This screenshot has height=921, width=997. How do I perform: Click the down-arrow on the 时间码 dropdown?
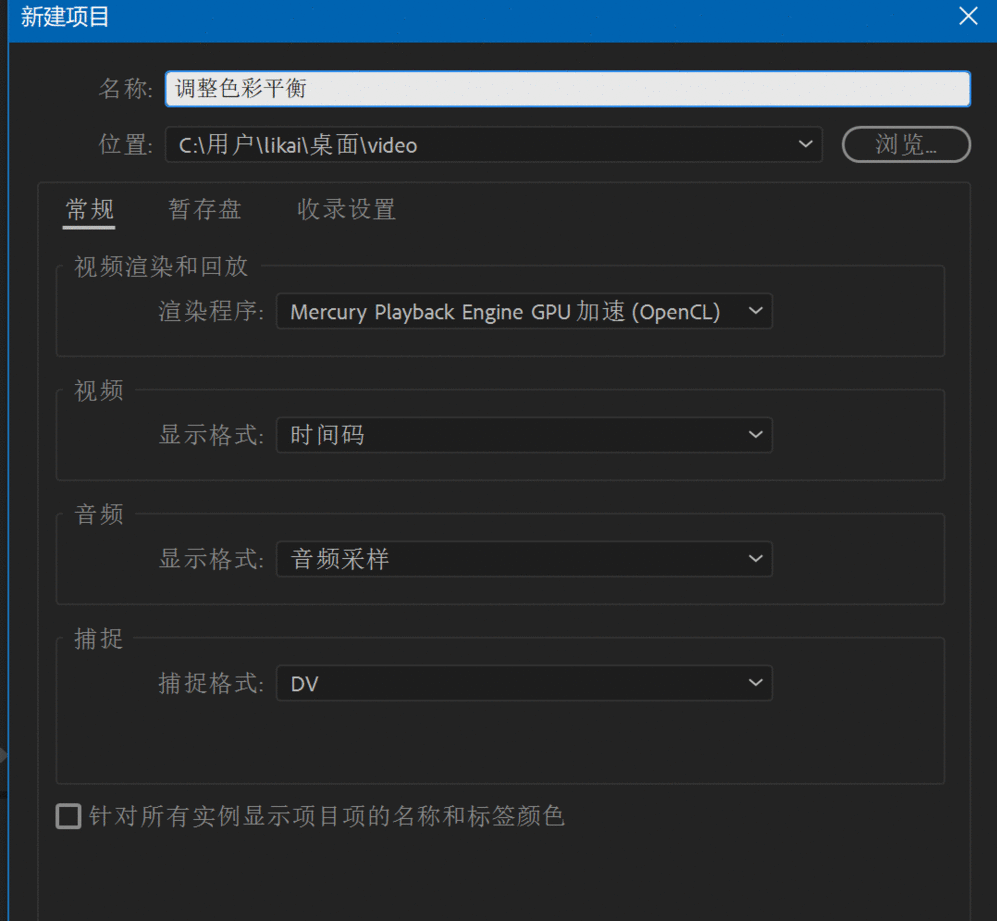click(x=755, y=435)
